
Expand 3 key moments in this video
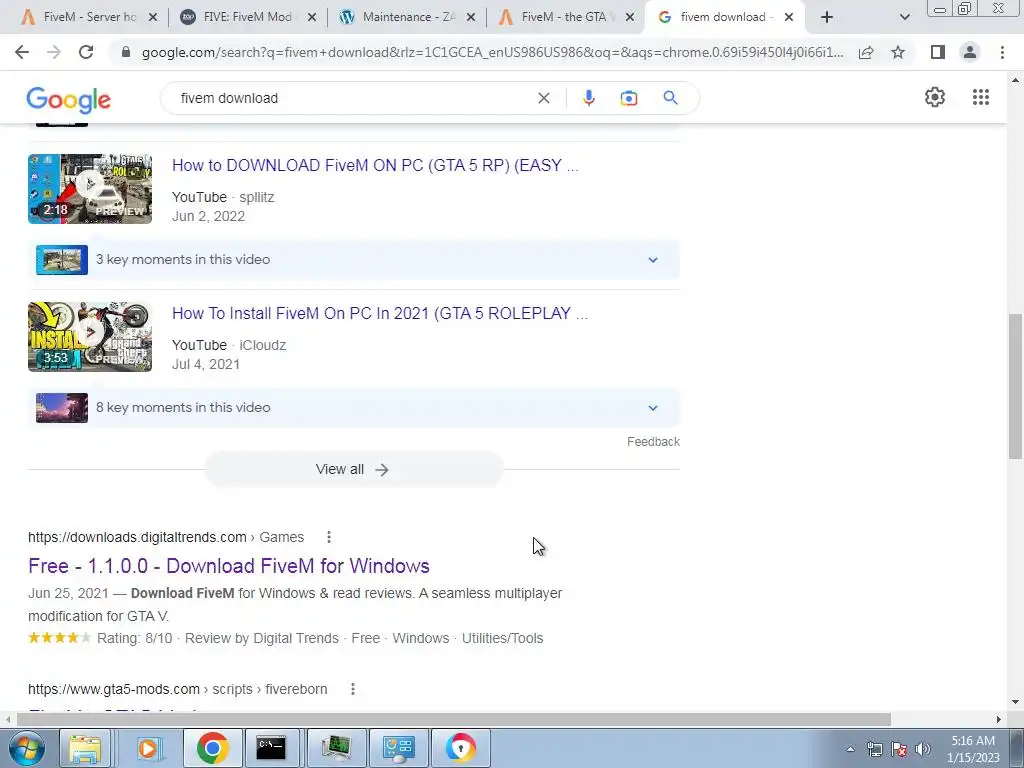pos(354,259)
